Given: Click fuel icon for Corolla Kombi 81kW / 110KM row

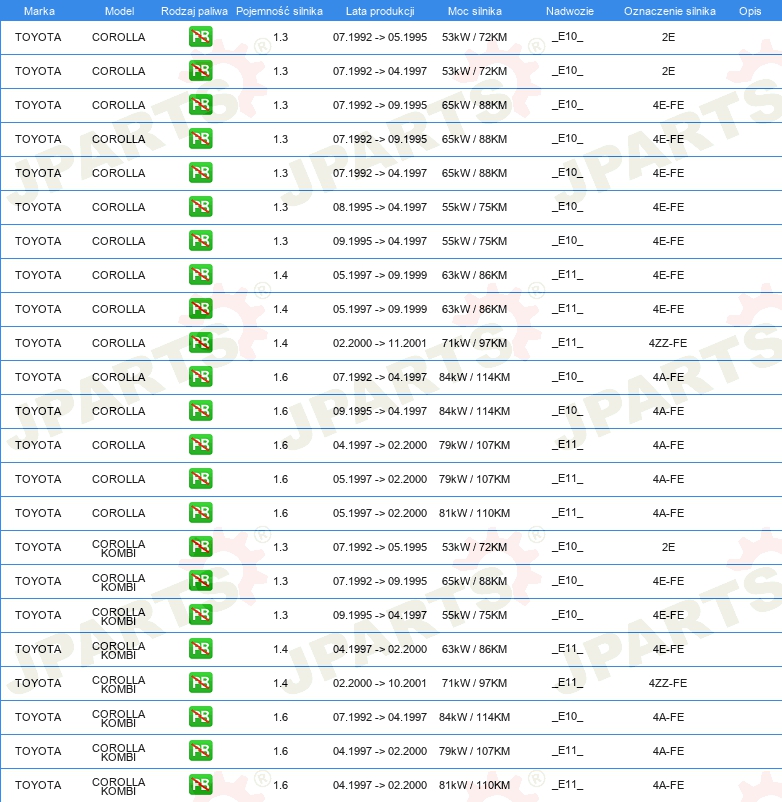Looking at the screenshot, I should click(200, 785).
